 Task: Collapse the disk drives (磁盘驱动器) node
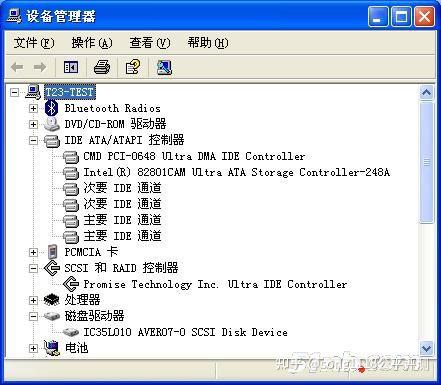point(33,316)
